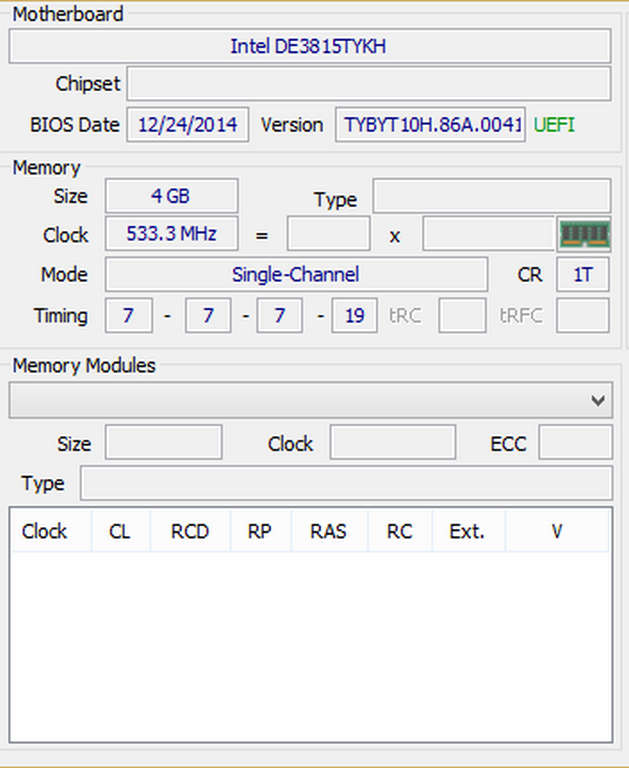
Task: Click the CR 1T field
Action: (x=582, y=275)
